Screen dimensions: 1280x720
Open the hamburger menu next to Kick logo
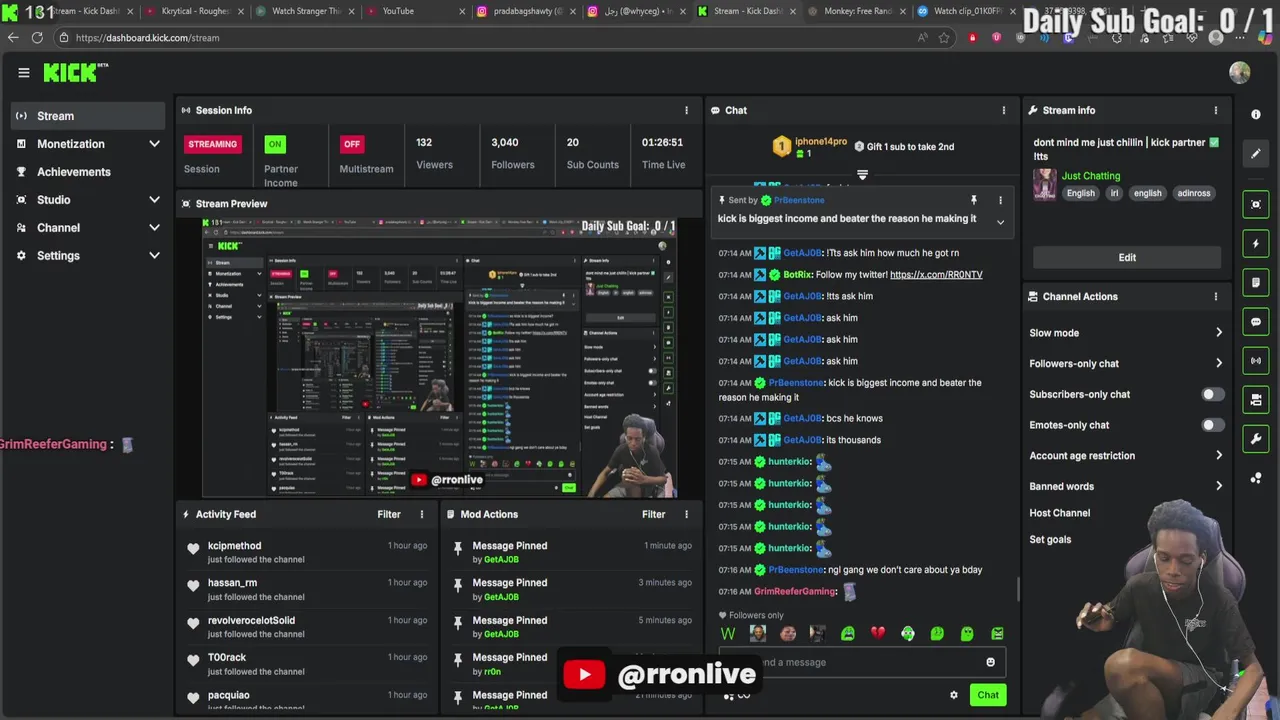point(23,72)
